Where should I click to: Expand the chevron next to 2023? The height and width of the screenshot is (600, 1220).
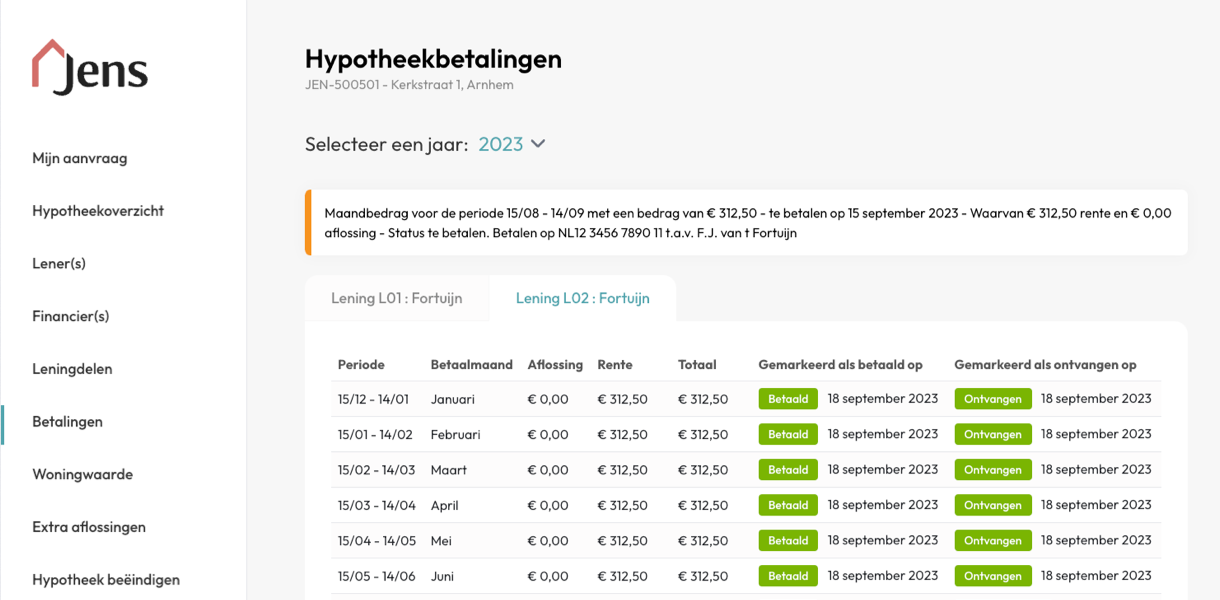pyautogui.click(x=538, y=144)
